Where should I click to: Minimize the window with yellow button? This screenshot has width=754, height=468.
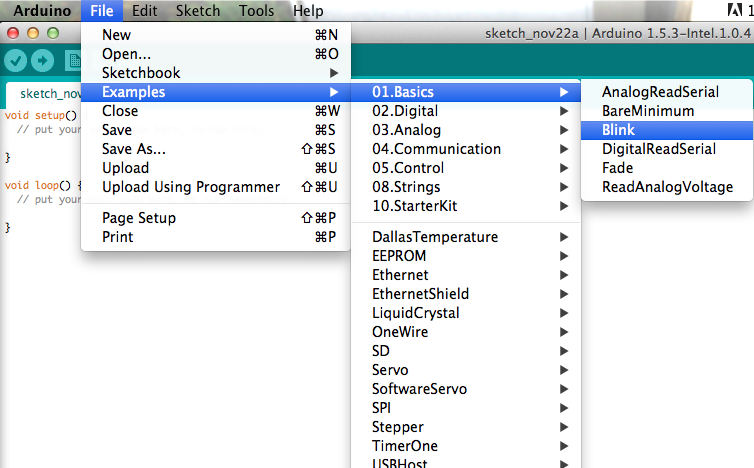(x=33, y=33)
